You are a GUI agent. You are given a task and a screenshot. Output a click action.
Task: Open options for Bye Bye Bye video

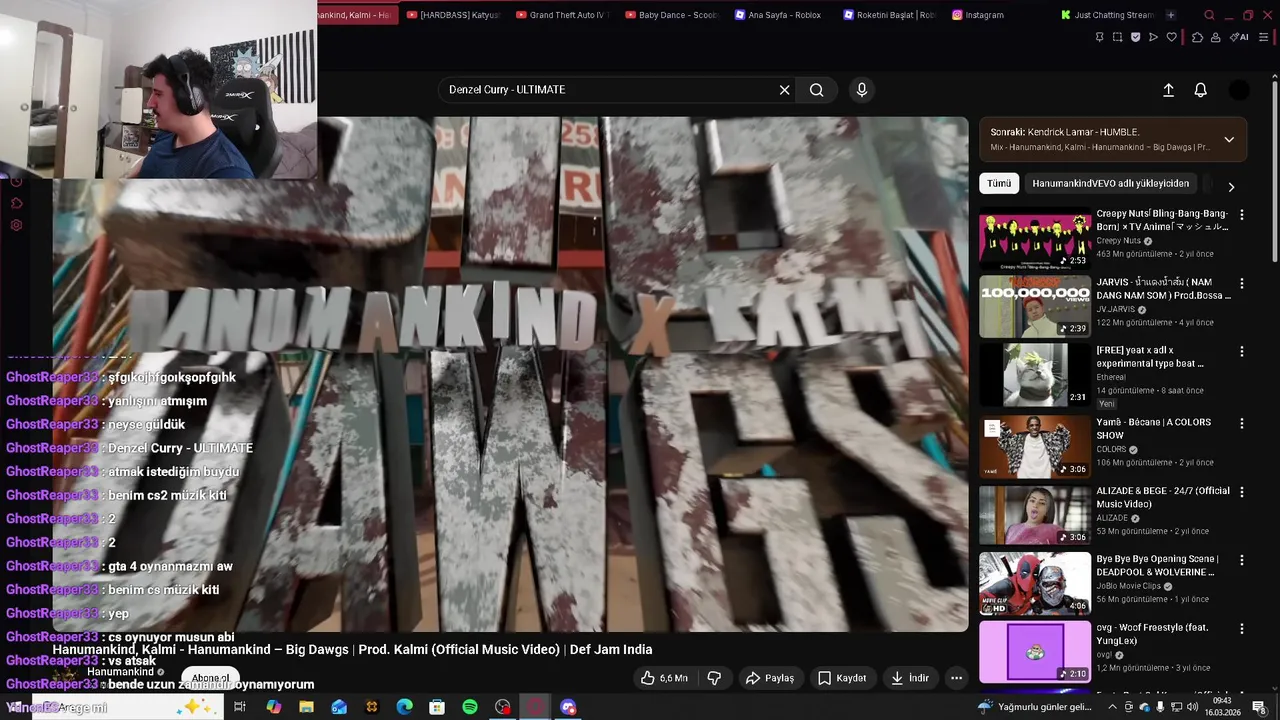[x=1242, y=560]
